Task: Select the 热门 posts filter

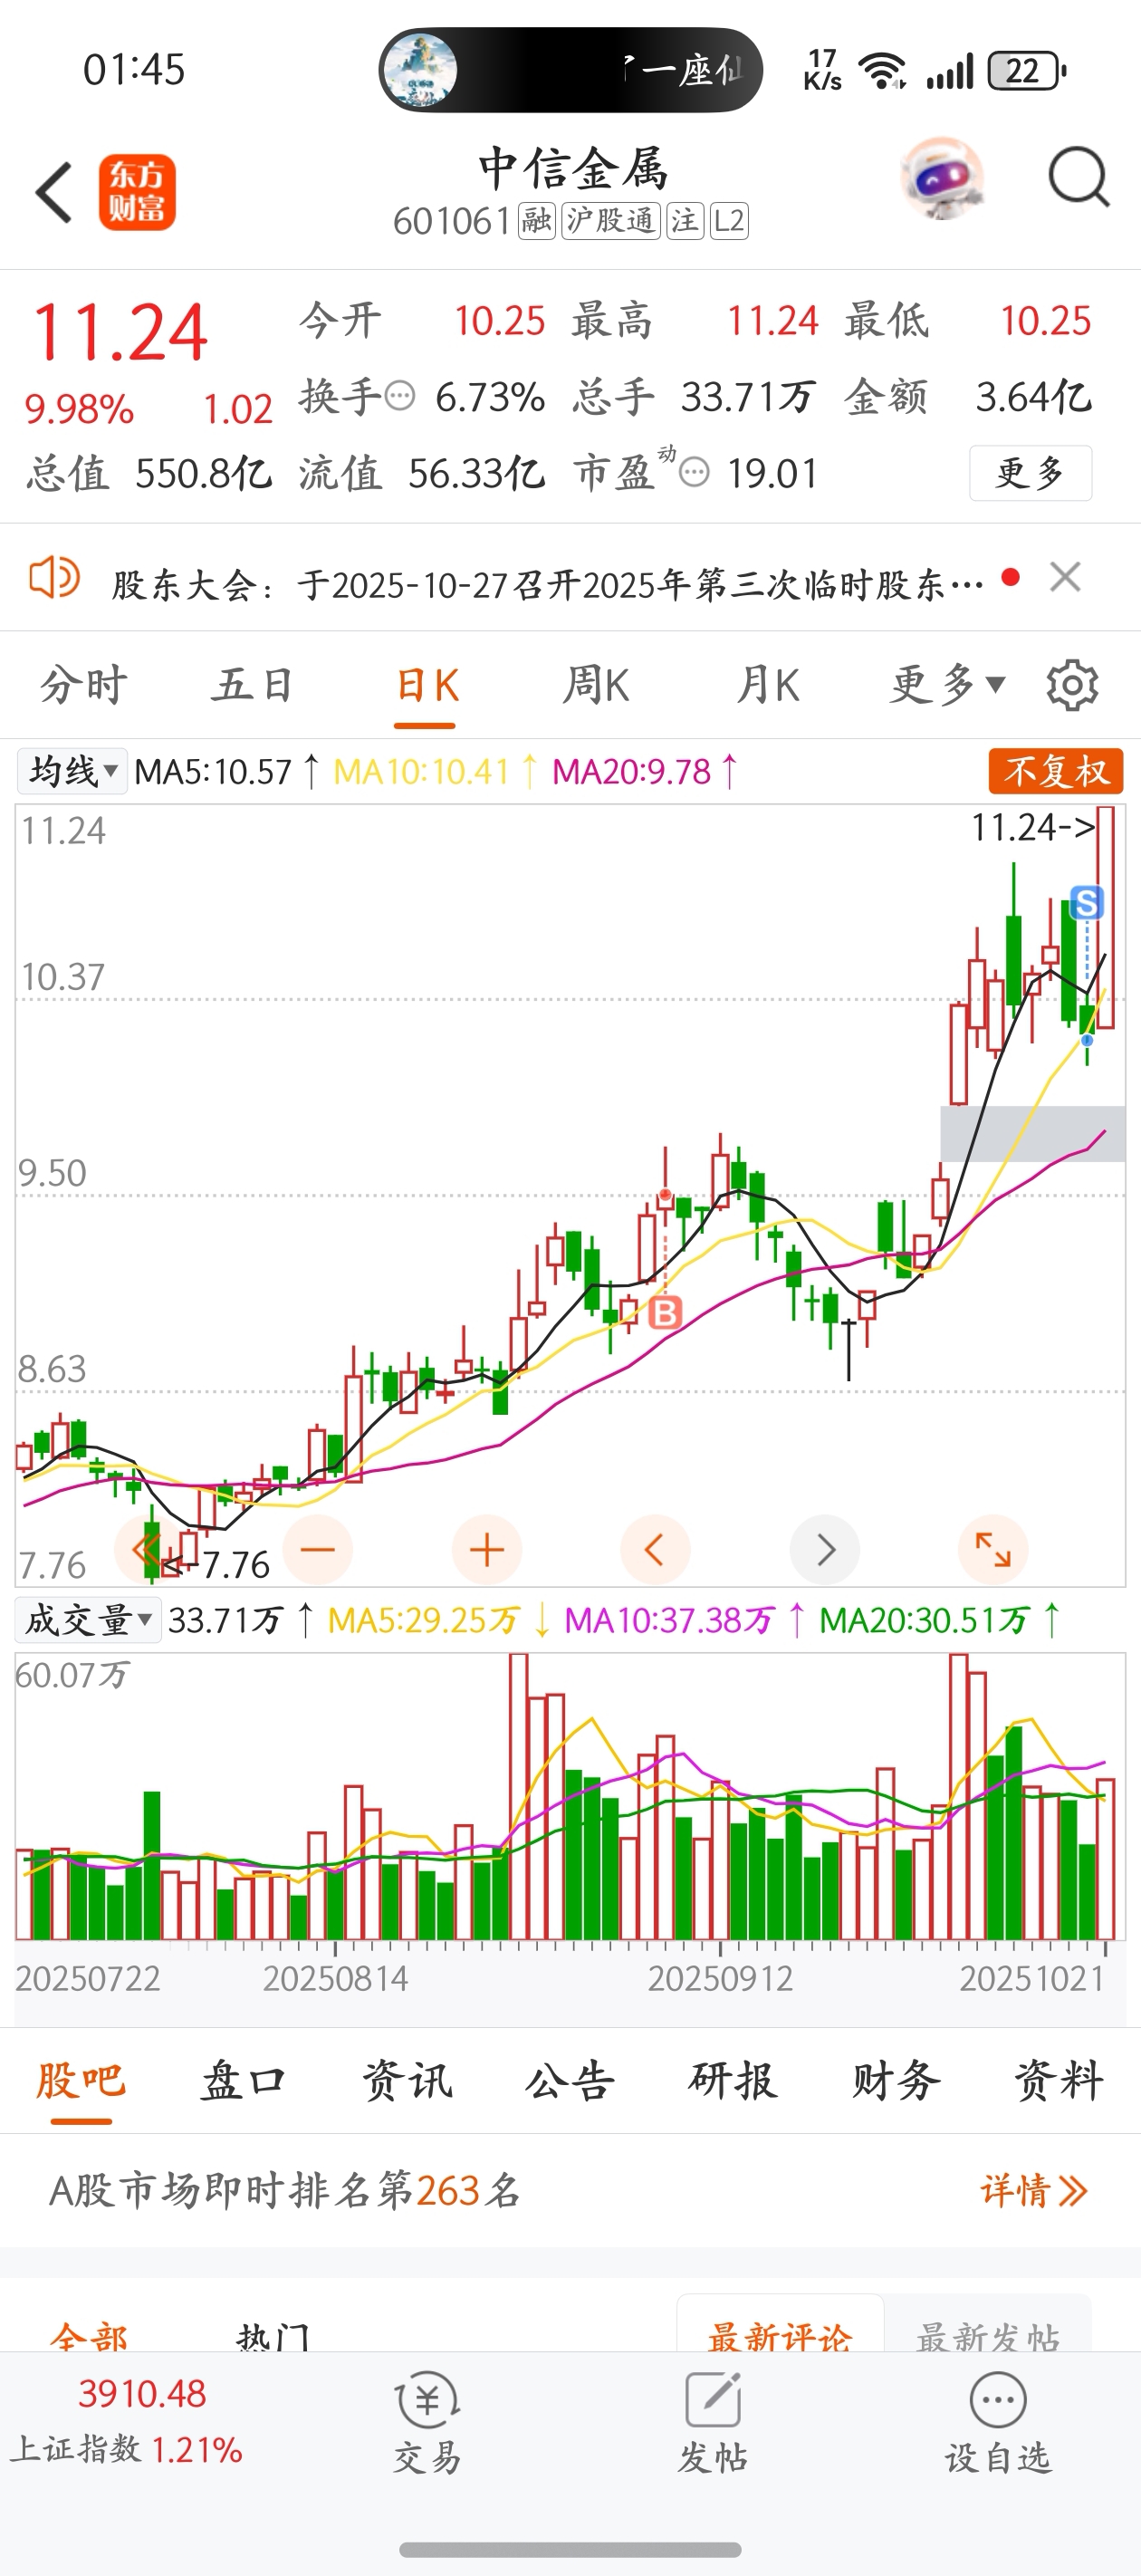Action: pyautogui.click(x=273, y=2337)
